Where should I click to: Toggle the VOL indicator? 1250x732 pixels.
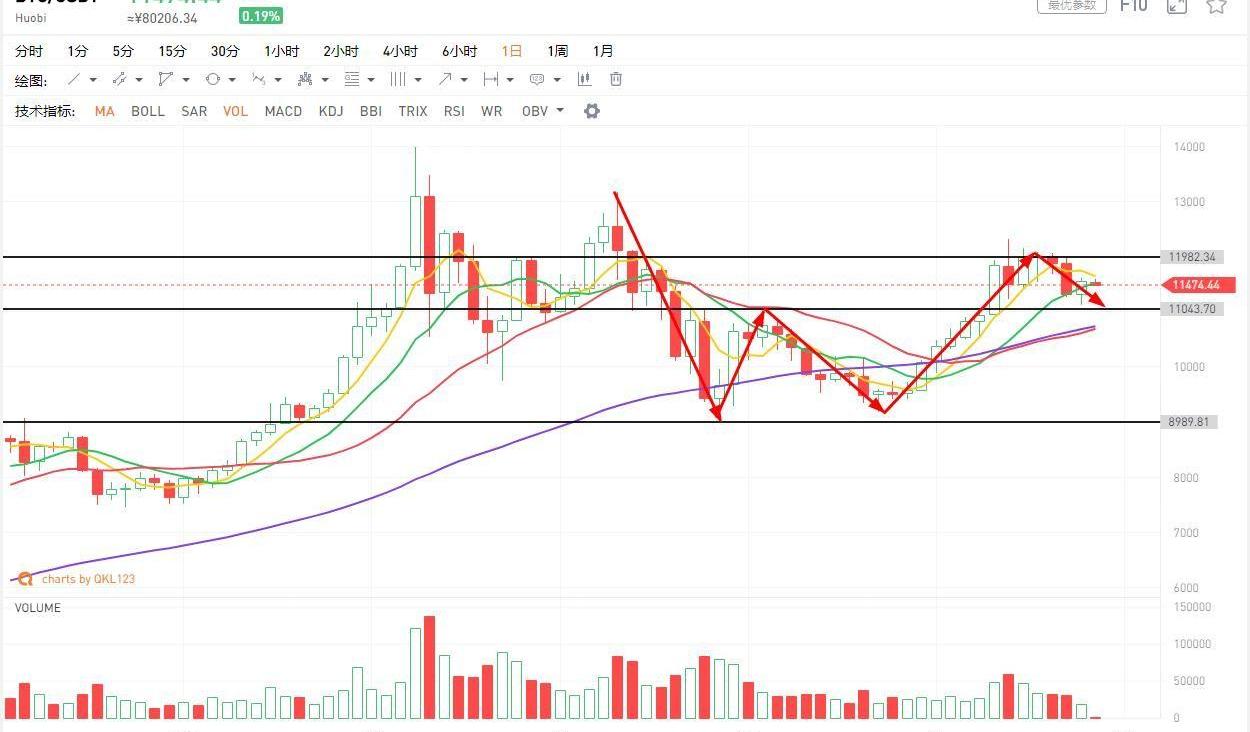tap(235, 111)
